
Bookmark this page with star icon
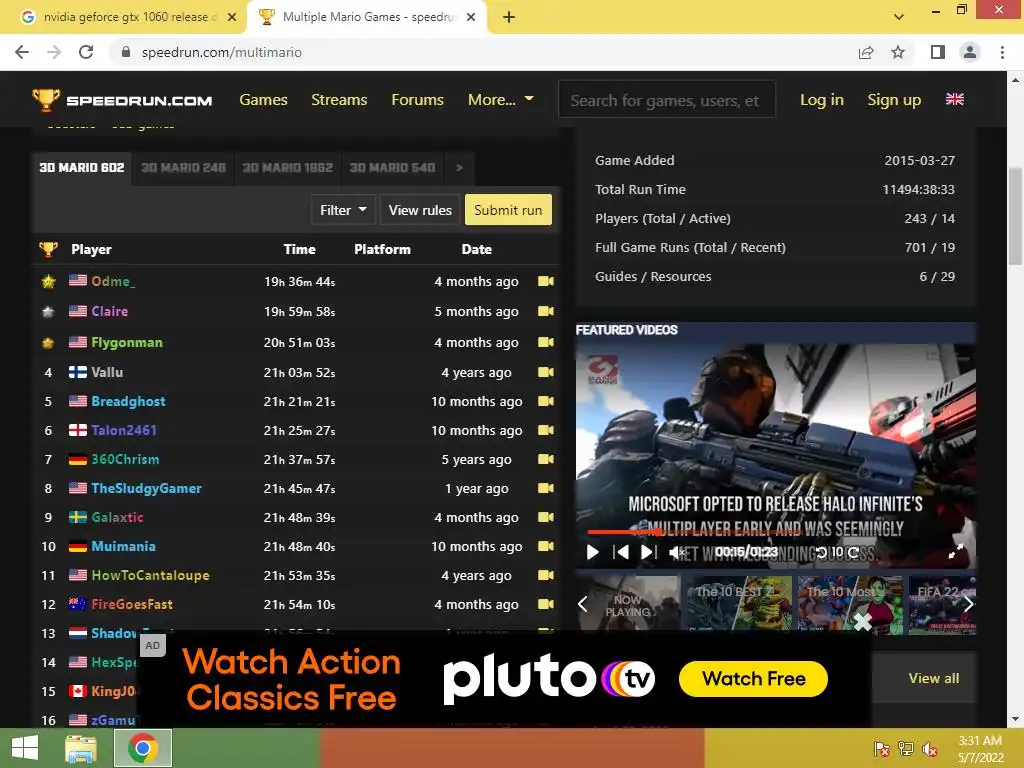coord(898,52)
